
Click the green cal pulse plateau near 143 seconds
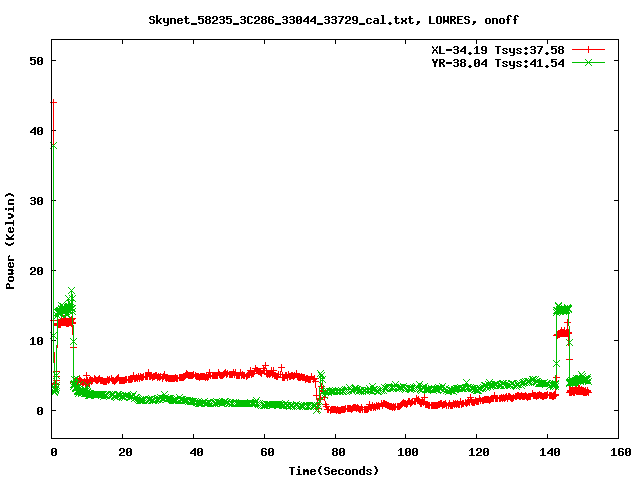(562, 309)
